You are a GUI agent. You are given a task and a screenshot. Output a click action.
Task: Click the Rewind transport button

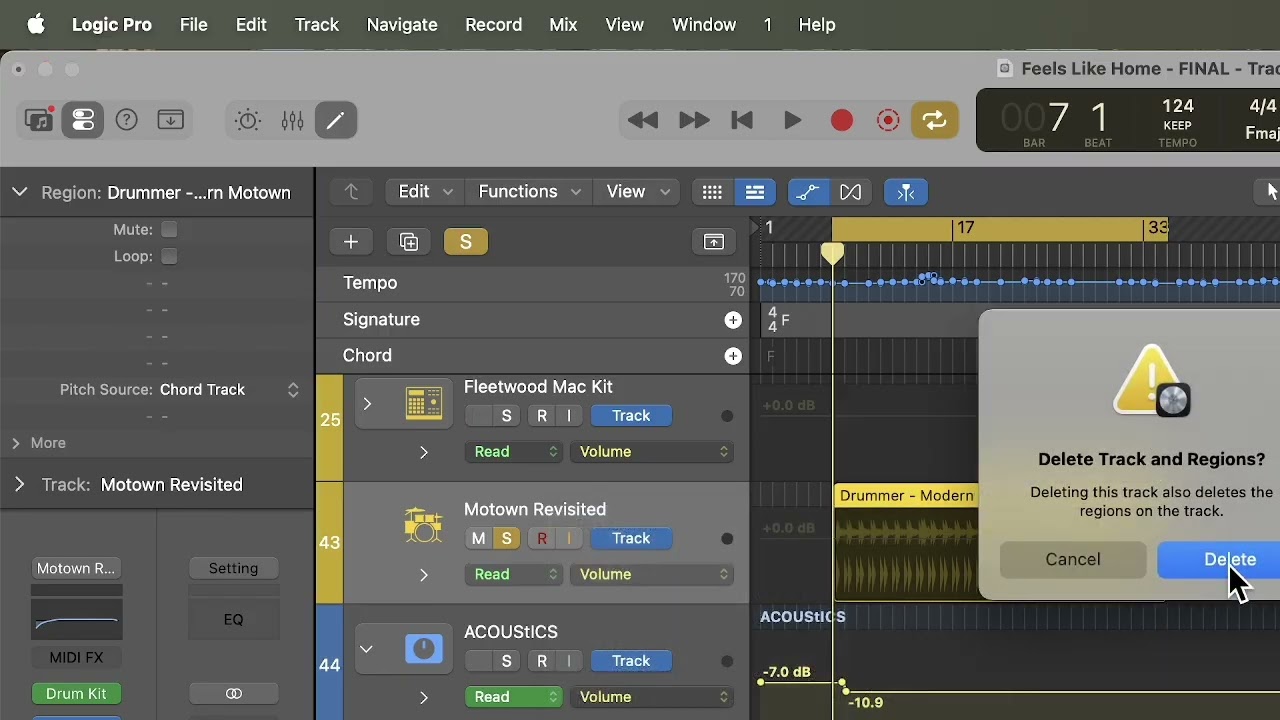coord(643,121)
